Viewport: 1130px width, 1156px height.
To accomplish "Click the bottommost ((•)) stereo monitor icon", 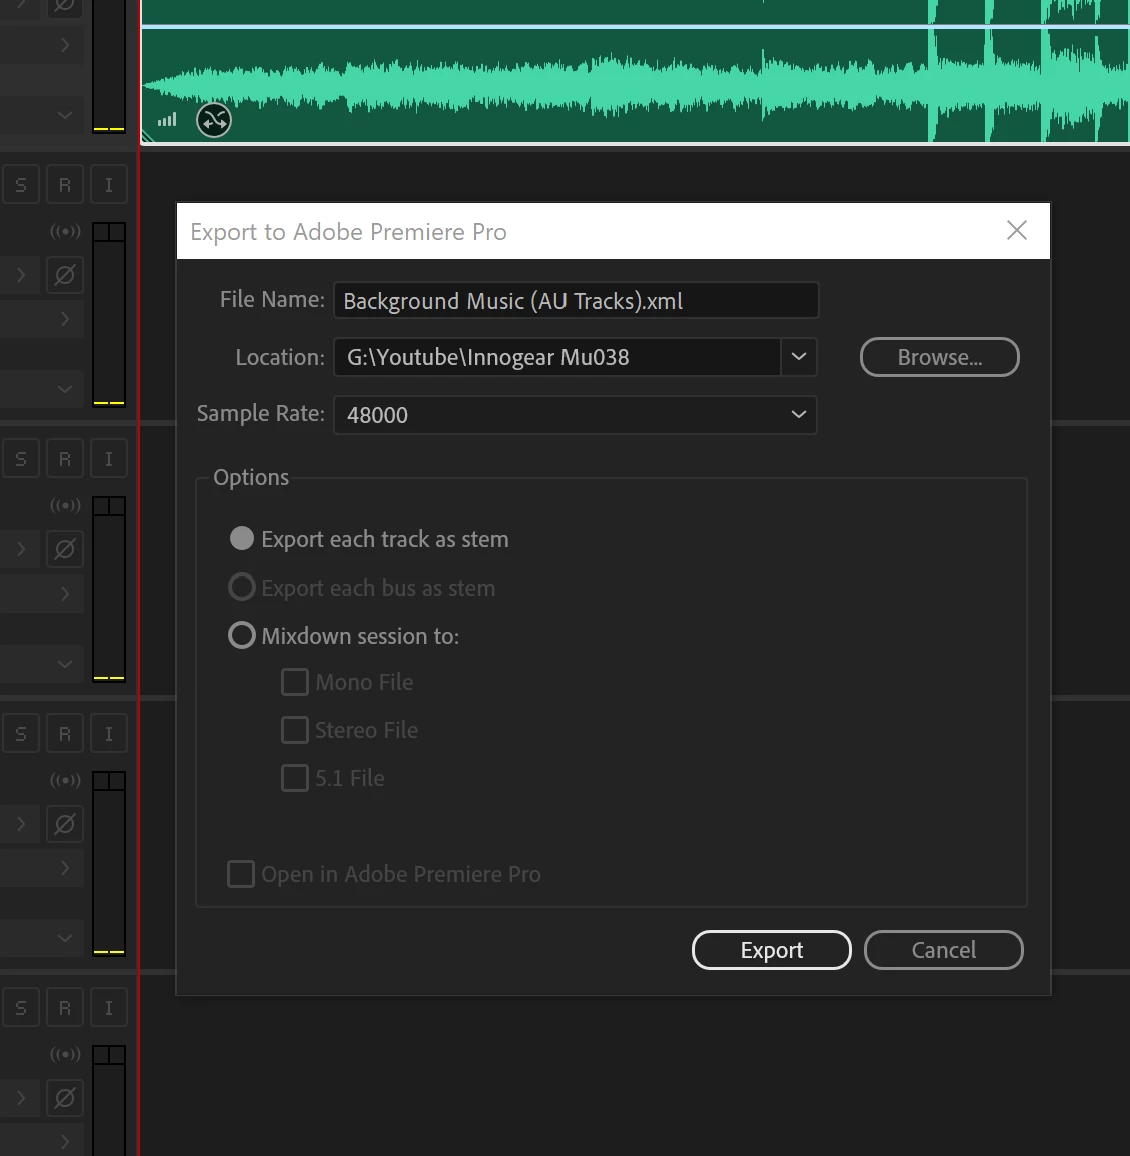I will tap(65, 1054).
